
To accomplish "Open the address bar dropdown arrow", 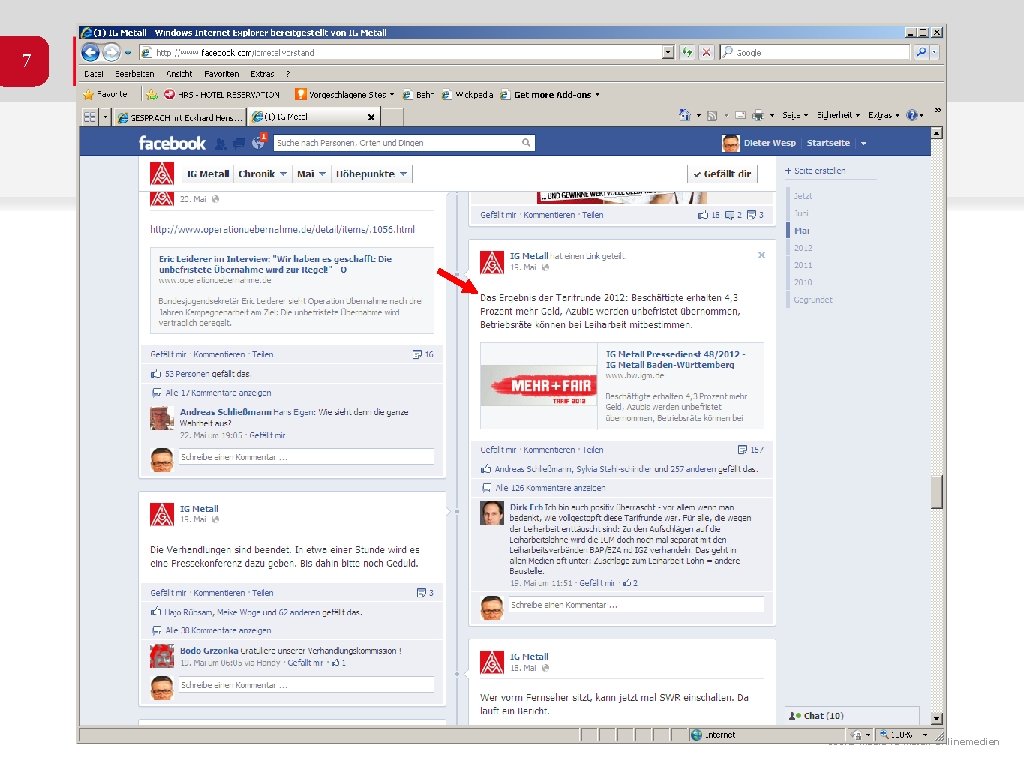I will 667,52.
